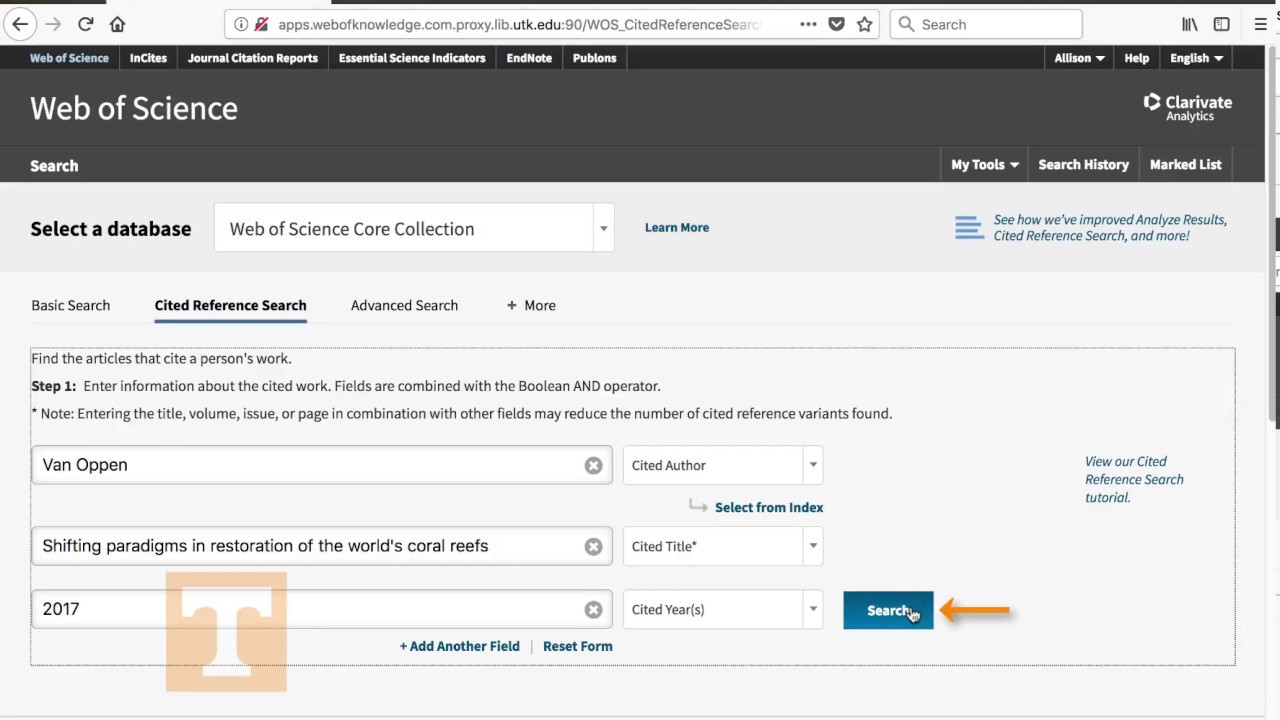
Task: Clear the Van Oppen author field
Action: point(593,465)
